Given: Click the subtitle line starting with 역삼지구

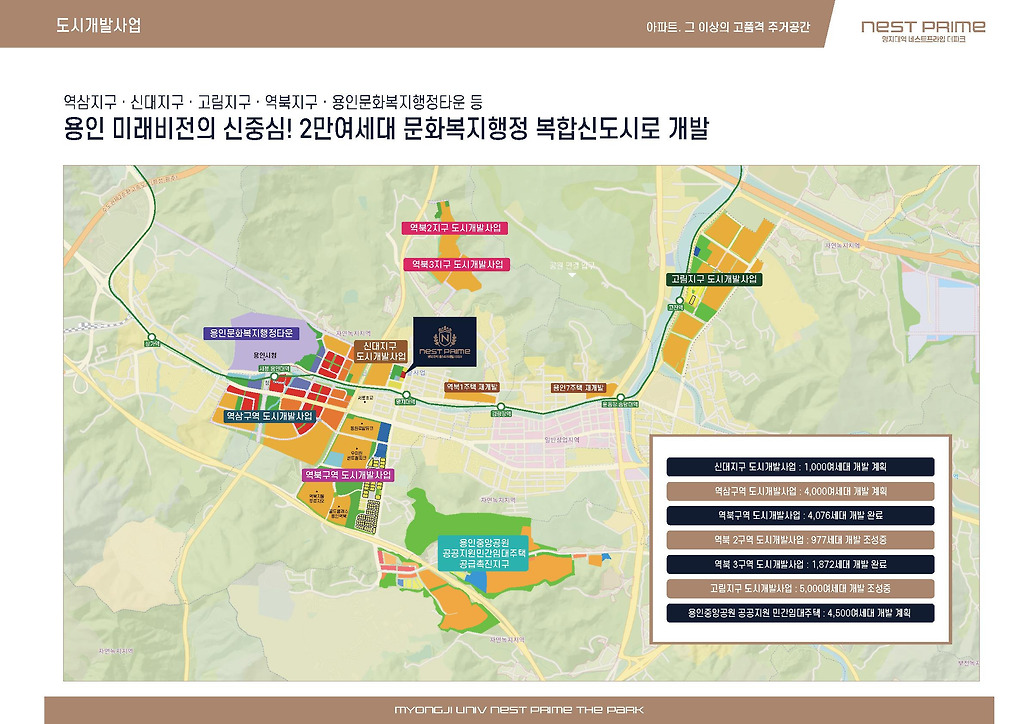Looking at the screenshot, I should point(273,102).
